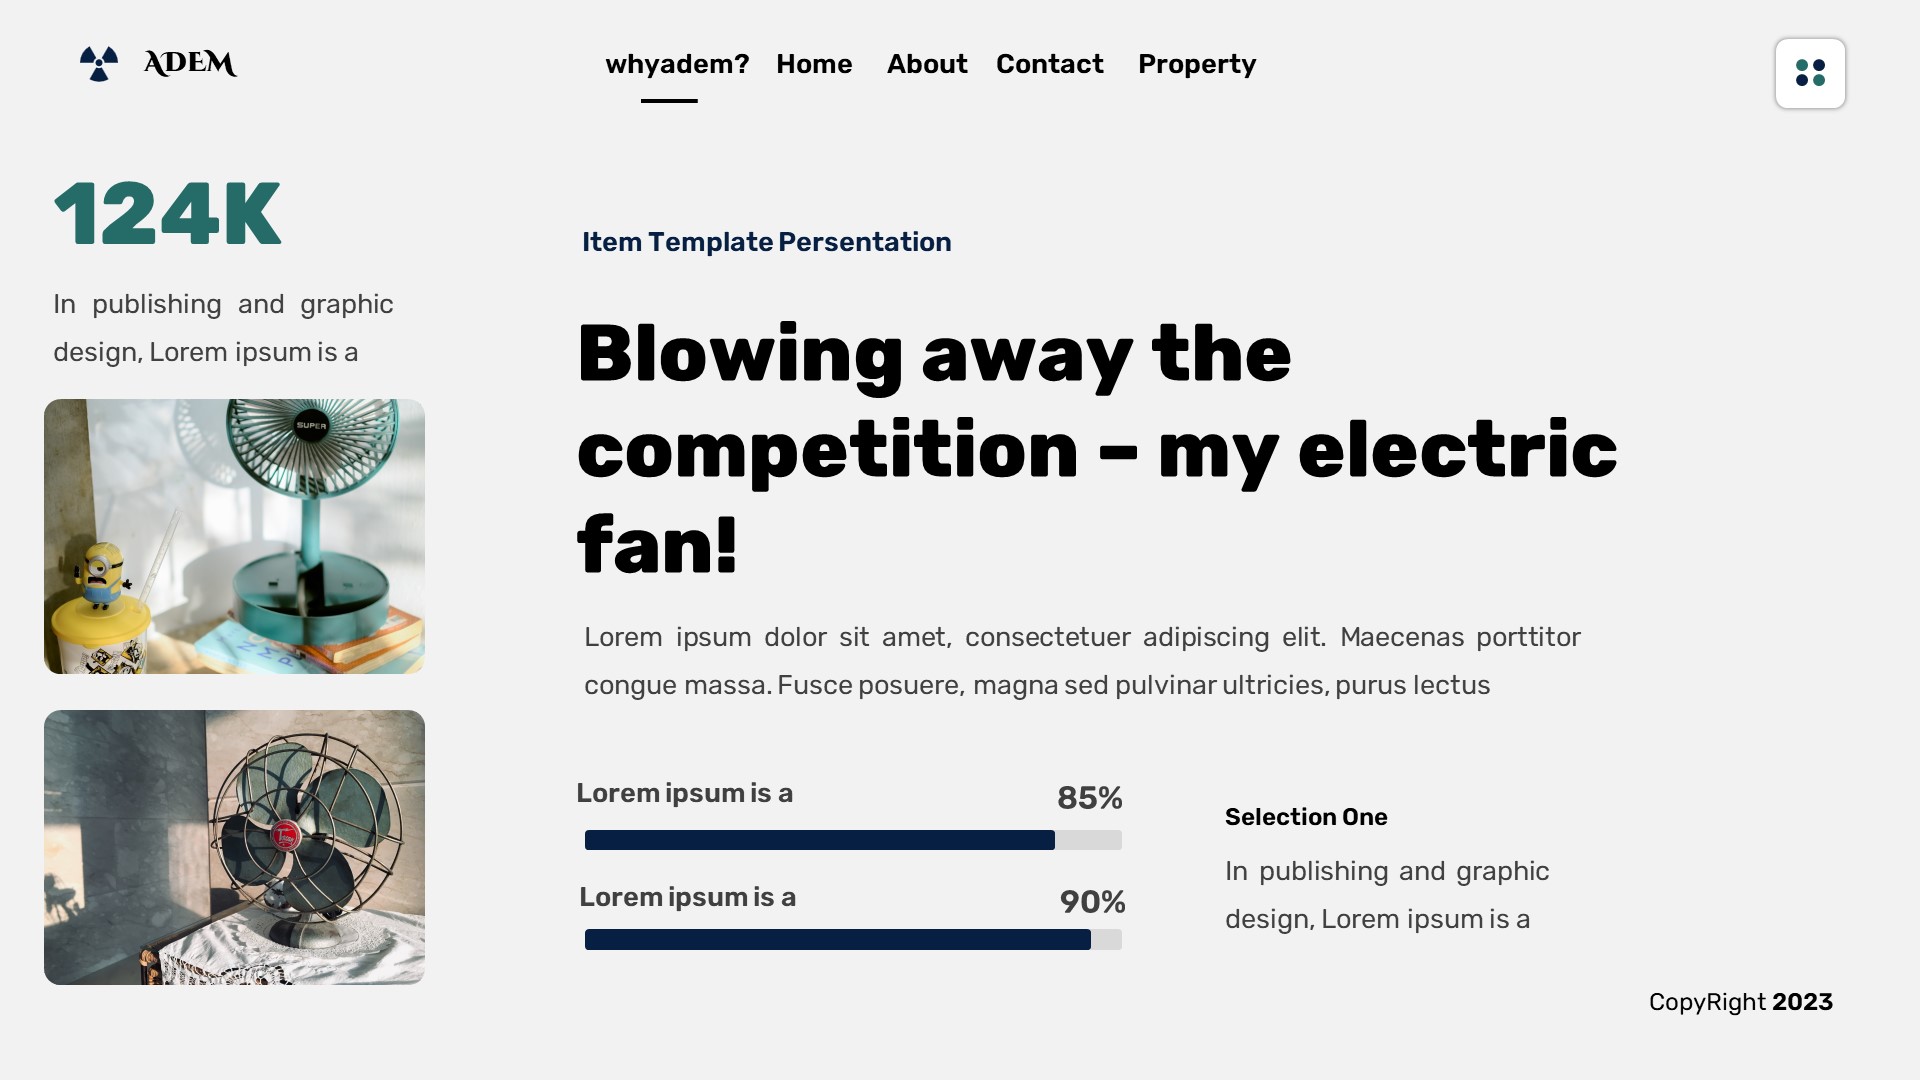Select the ADEM wordmark next to the logo

click(x=190, y=63)
